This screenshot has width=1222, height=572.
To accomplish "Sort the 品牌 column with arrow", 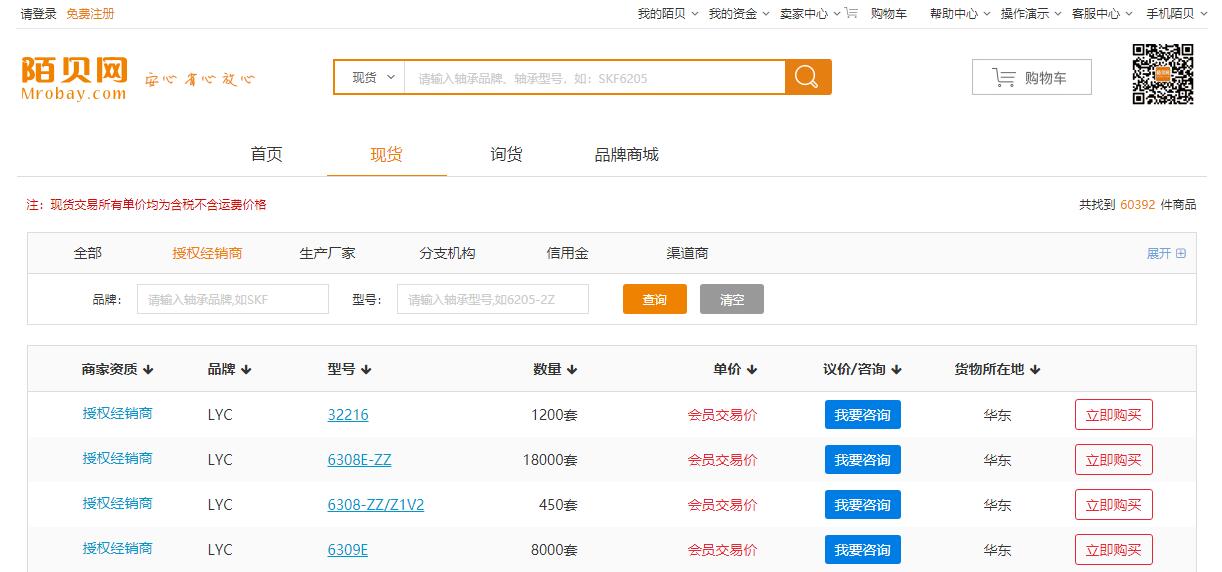I will pyautogui.click(x=246, y=370).
